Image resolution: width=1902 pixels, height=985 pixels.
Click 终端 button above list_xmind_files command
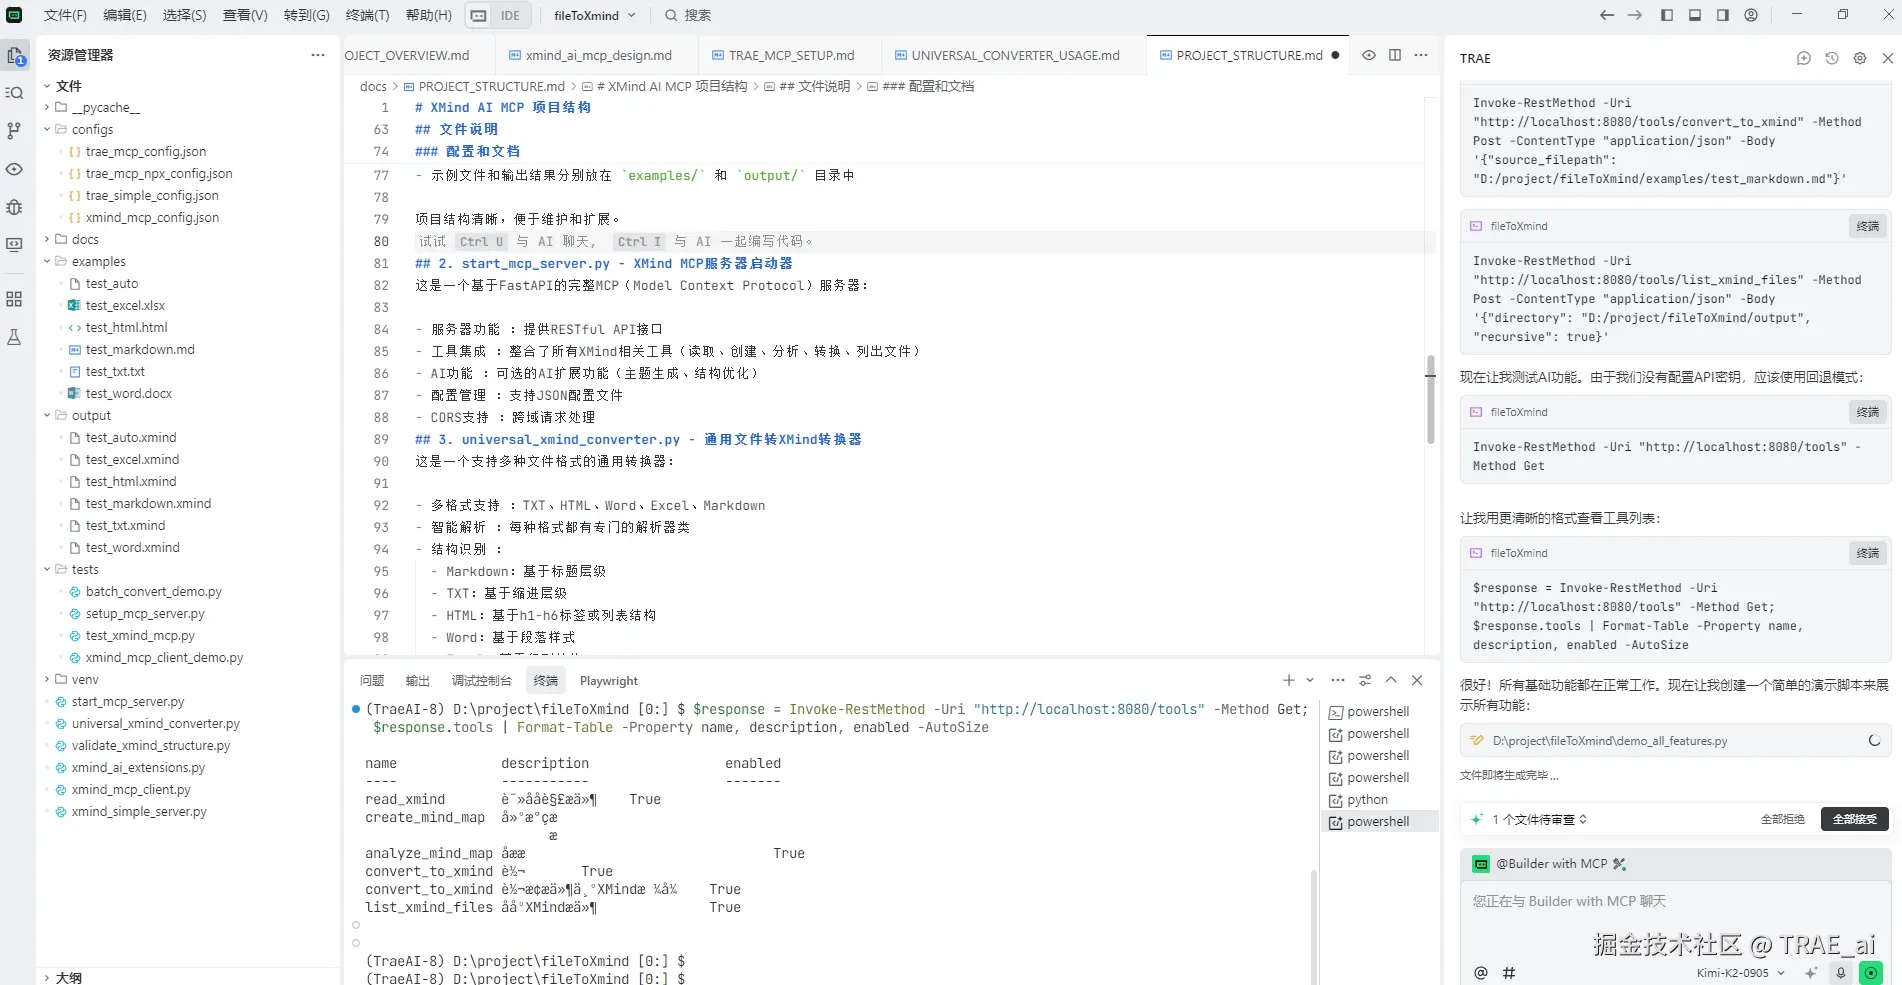tap(1867, 226)
